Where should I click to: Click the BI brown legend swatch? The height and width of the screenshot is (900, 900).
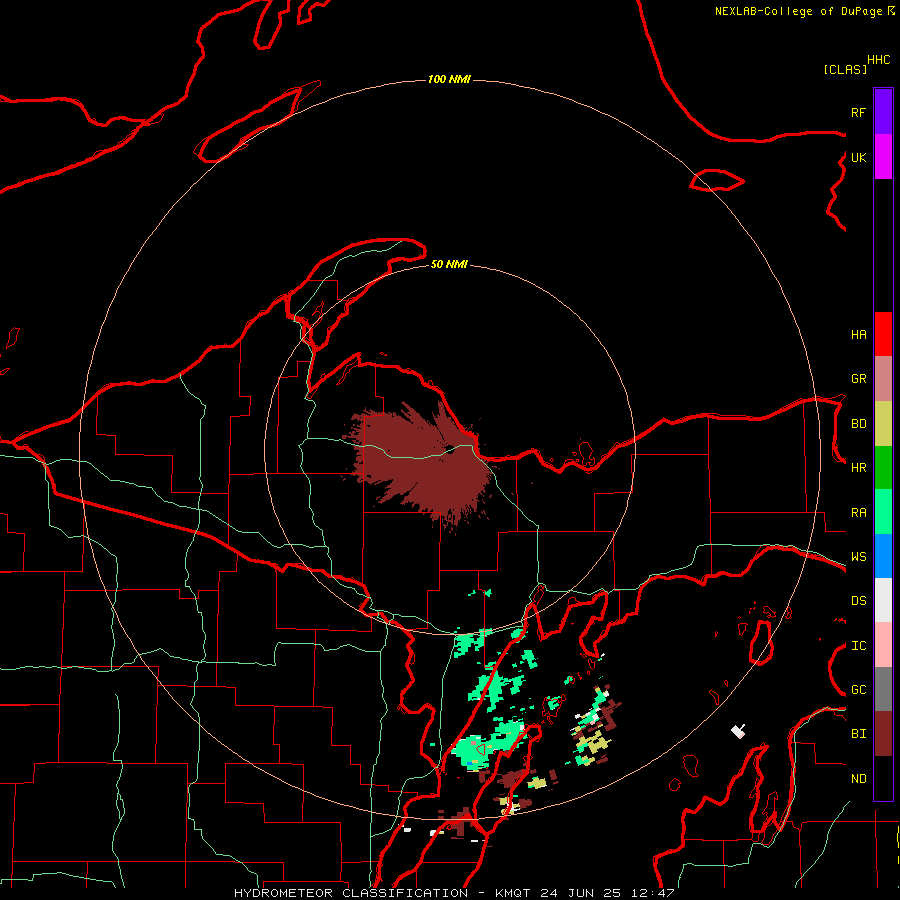click(883, 734)
